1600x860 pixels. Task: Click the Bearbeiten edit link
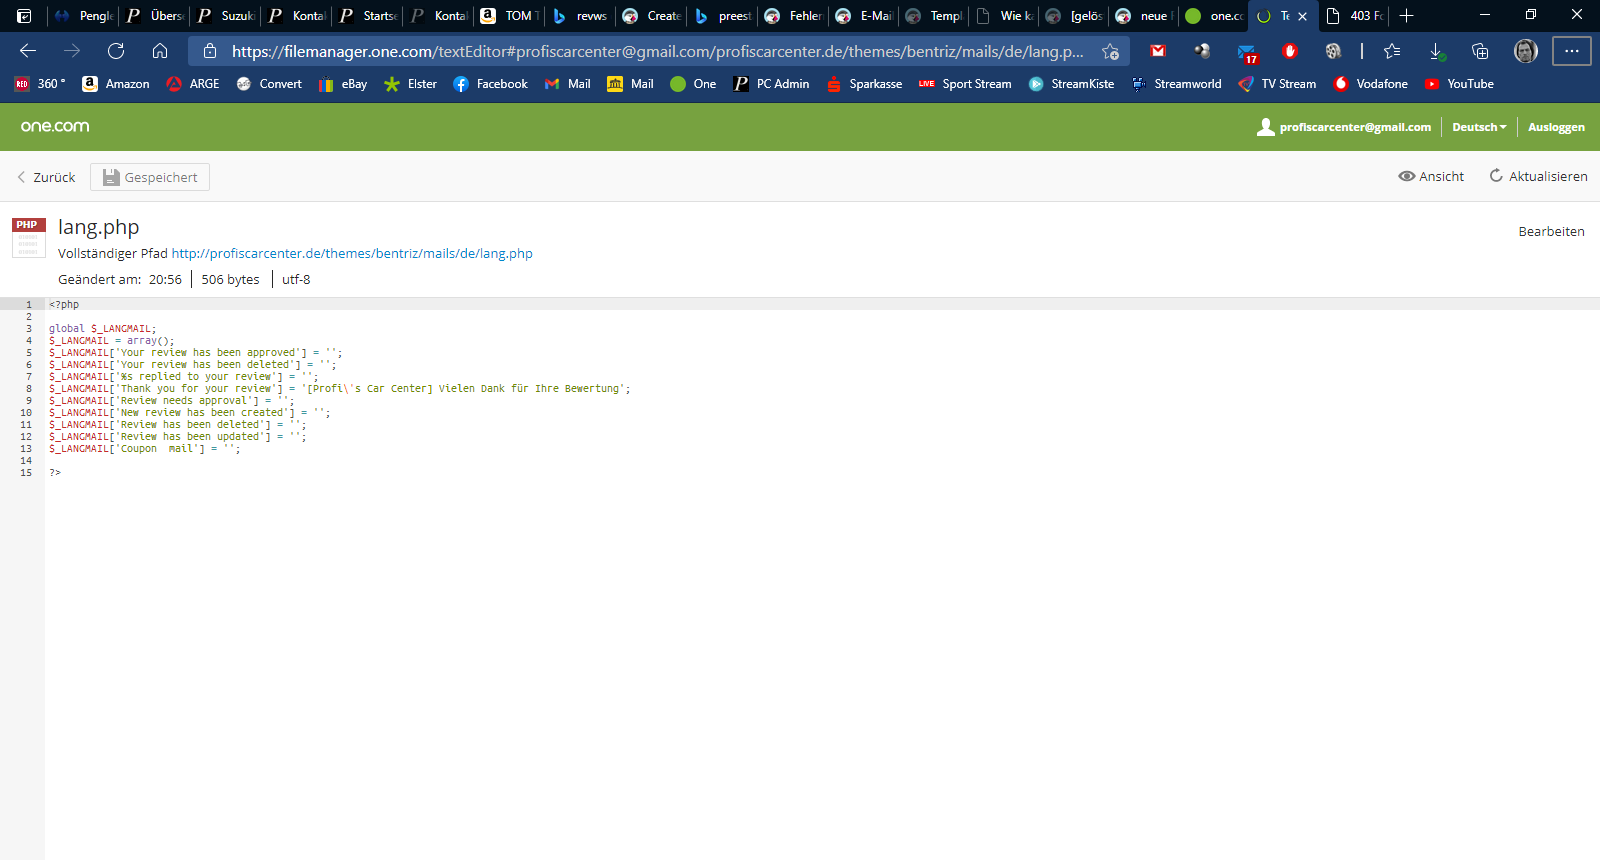[1551, 231]
